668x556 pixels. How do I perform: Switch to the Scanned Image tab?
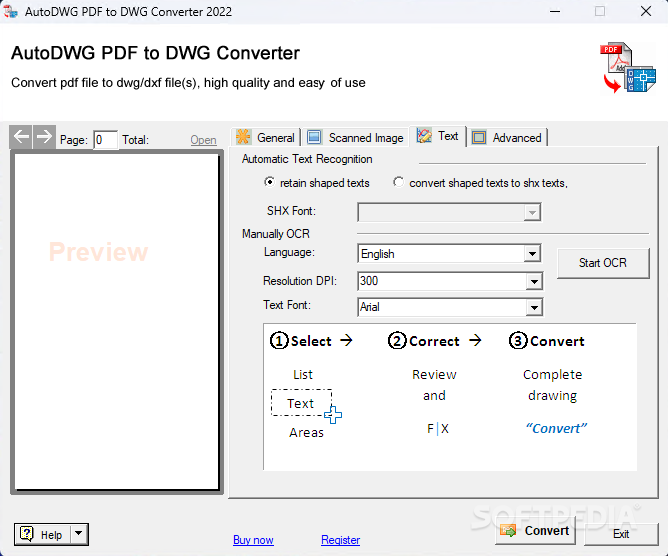(x=355, y=138)
